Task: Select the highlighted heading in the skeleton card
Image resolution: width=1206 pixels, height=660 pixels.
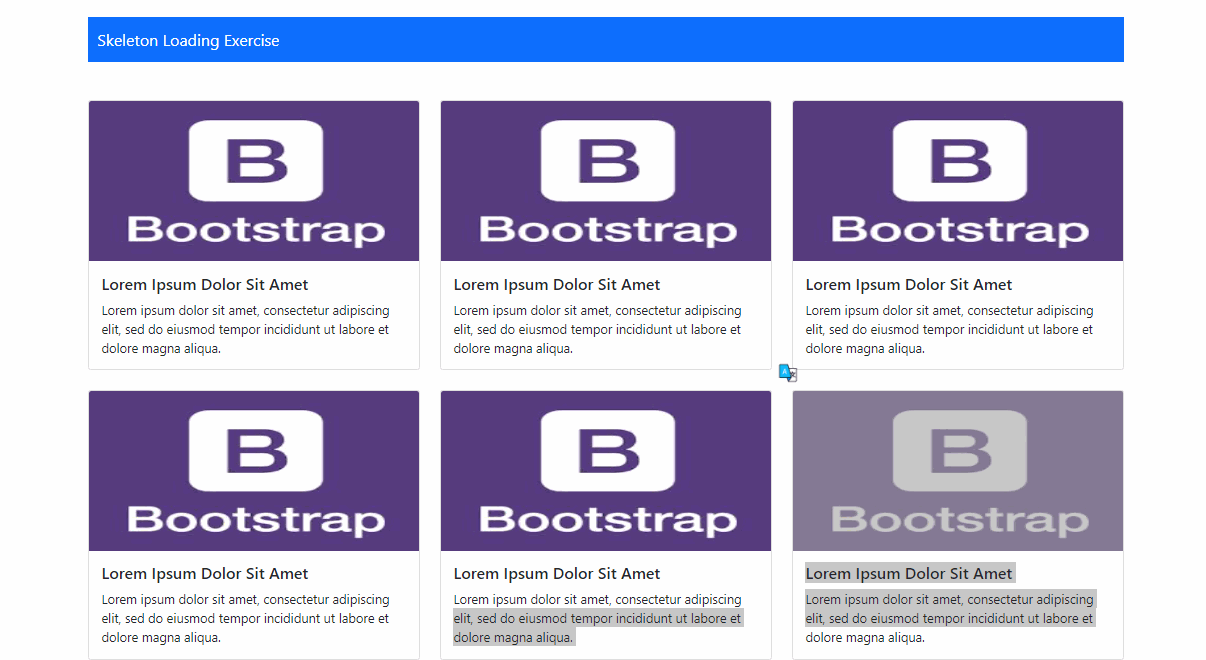Action: pyautogui.click(x=909, y=573)
